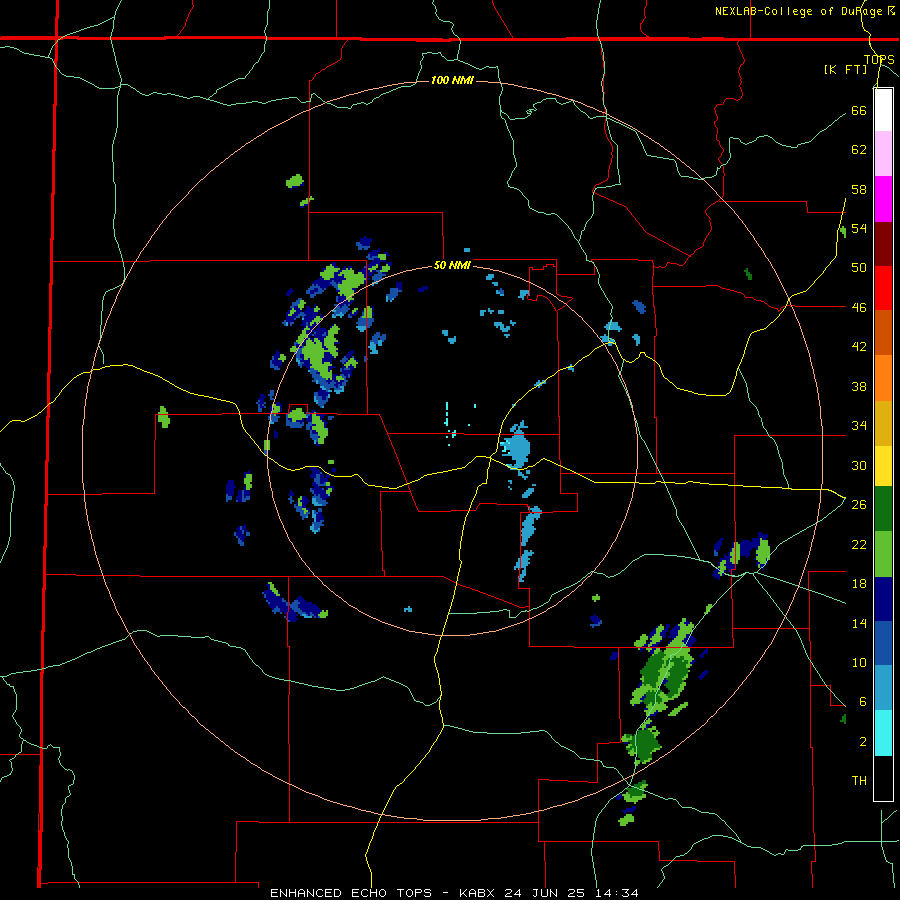Image resolution: width=900 pixels, height=900 pixels.
Task: Click the legend value "46"
Action: tap(859, 308)
